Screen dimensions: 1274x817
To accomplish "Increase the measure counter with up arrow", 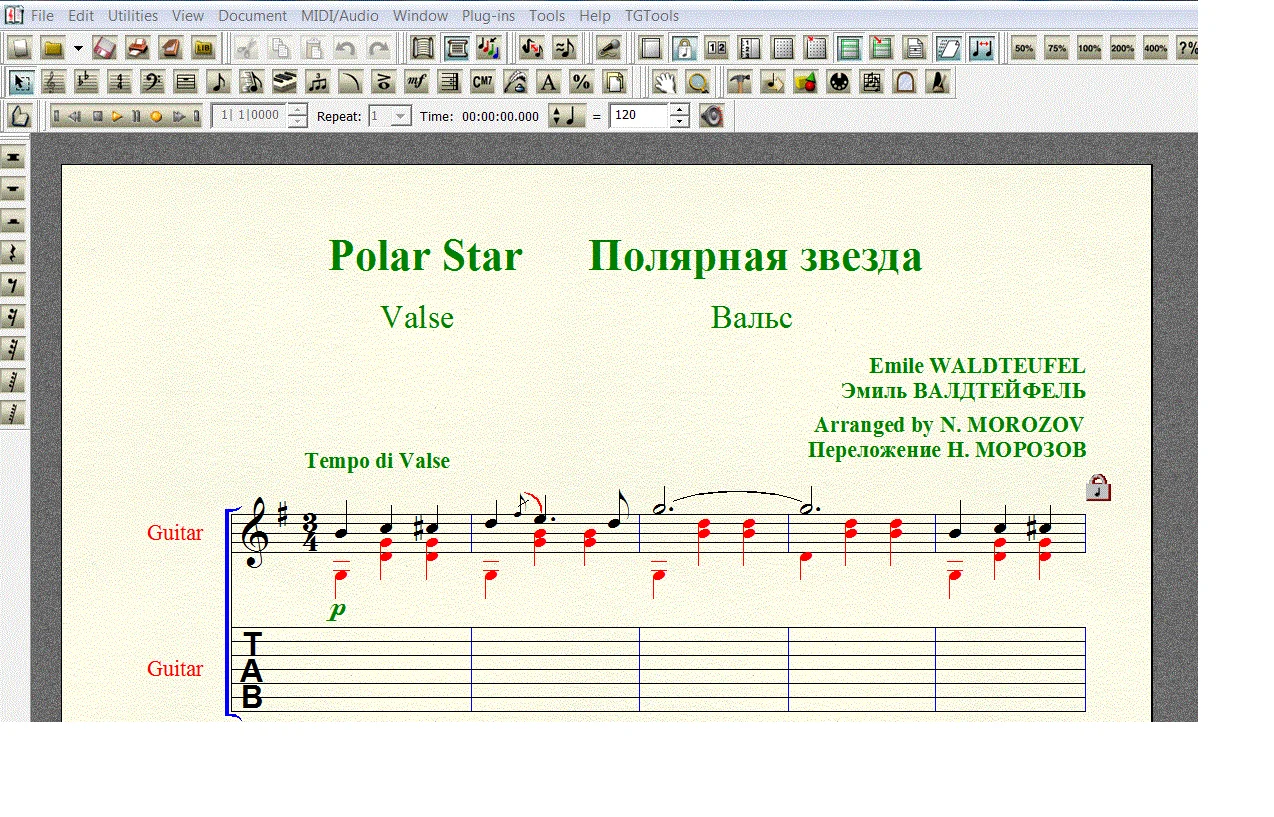I will 296,110.
